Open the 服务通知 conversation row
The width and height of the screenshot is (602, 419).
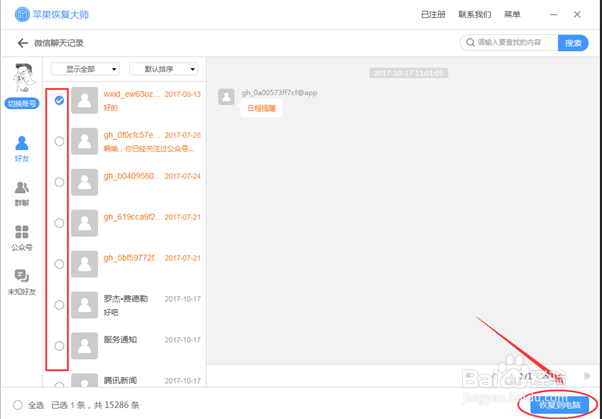[125, 346]
